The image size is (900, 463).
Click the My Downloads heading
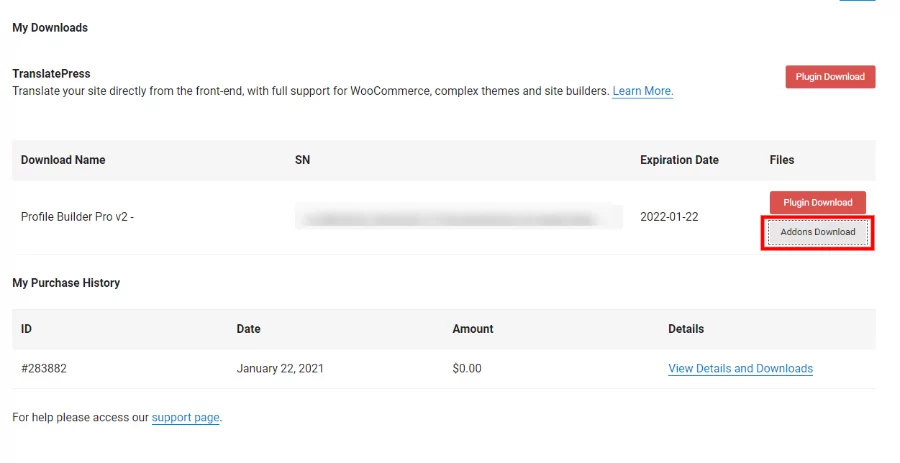pyautogui.click(x=50, y=28)
